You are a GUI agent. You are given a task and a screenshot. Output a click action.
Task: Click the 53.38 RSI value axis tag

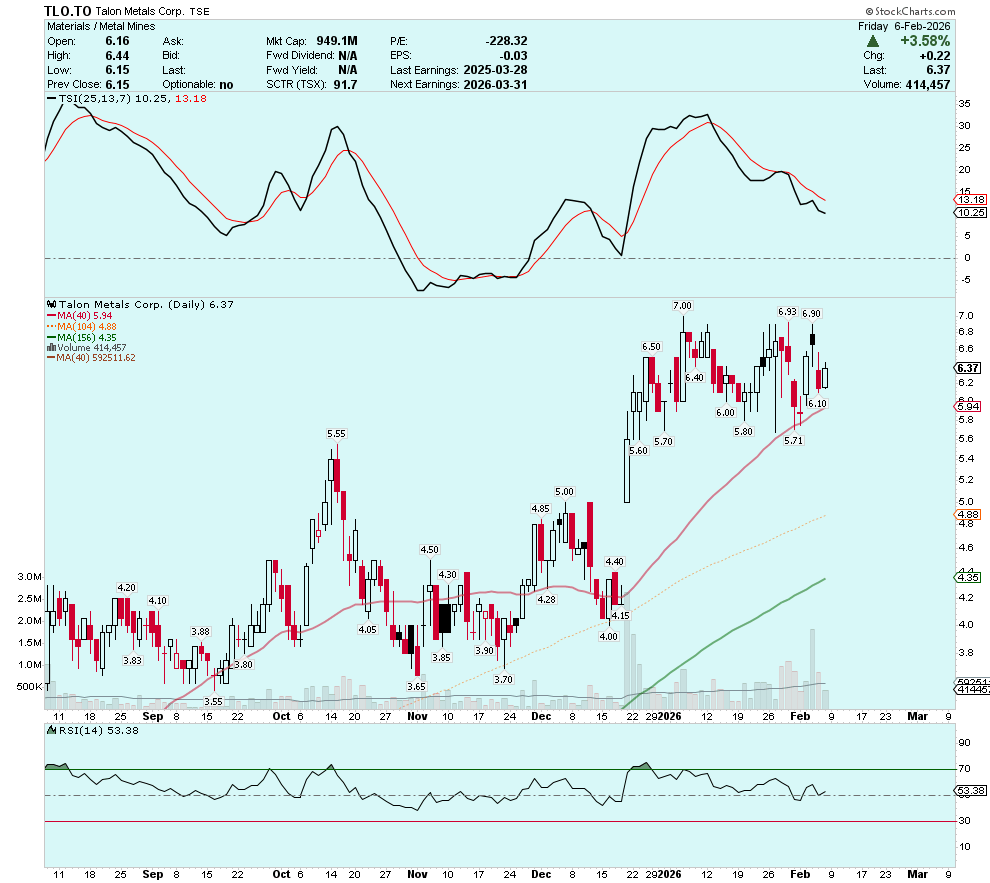coord(970,790)
